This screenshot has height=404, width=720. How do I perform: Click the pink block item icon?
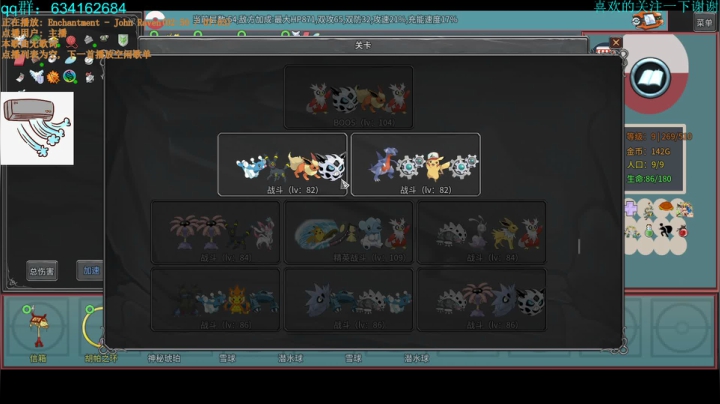click(x=19, y=60)
